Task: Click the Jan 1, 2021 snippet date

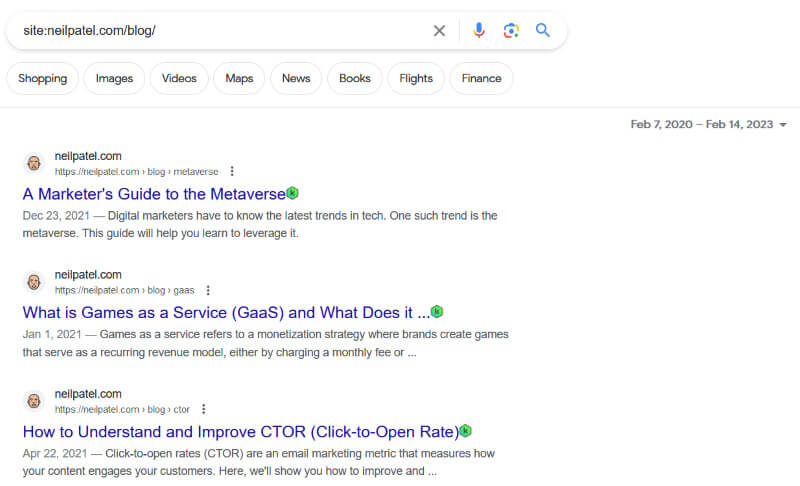Action: tap(52, 334)
